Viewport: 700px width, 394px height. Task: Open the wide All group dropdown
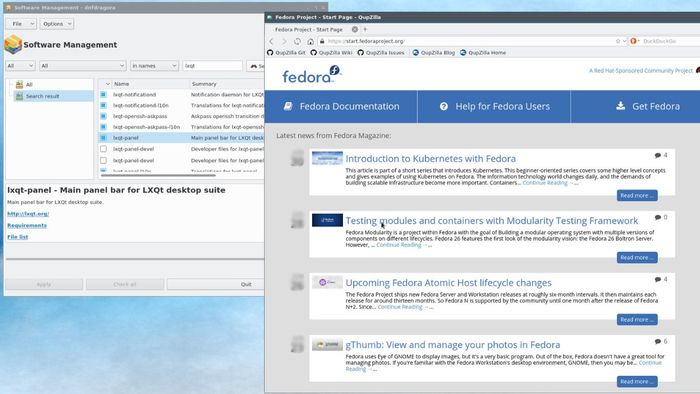pos(83,66)
